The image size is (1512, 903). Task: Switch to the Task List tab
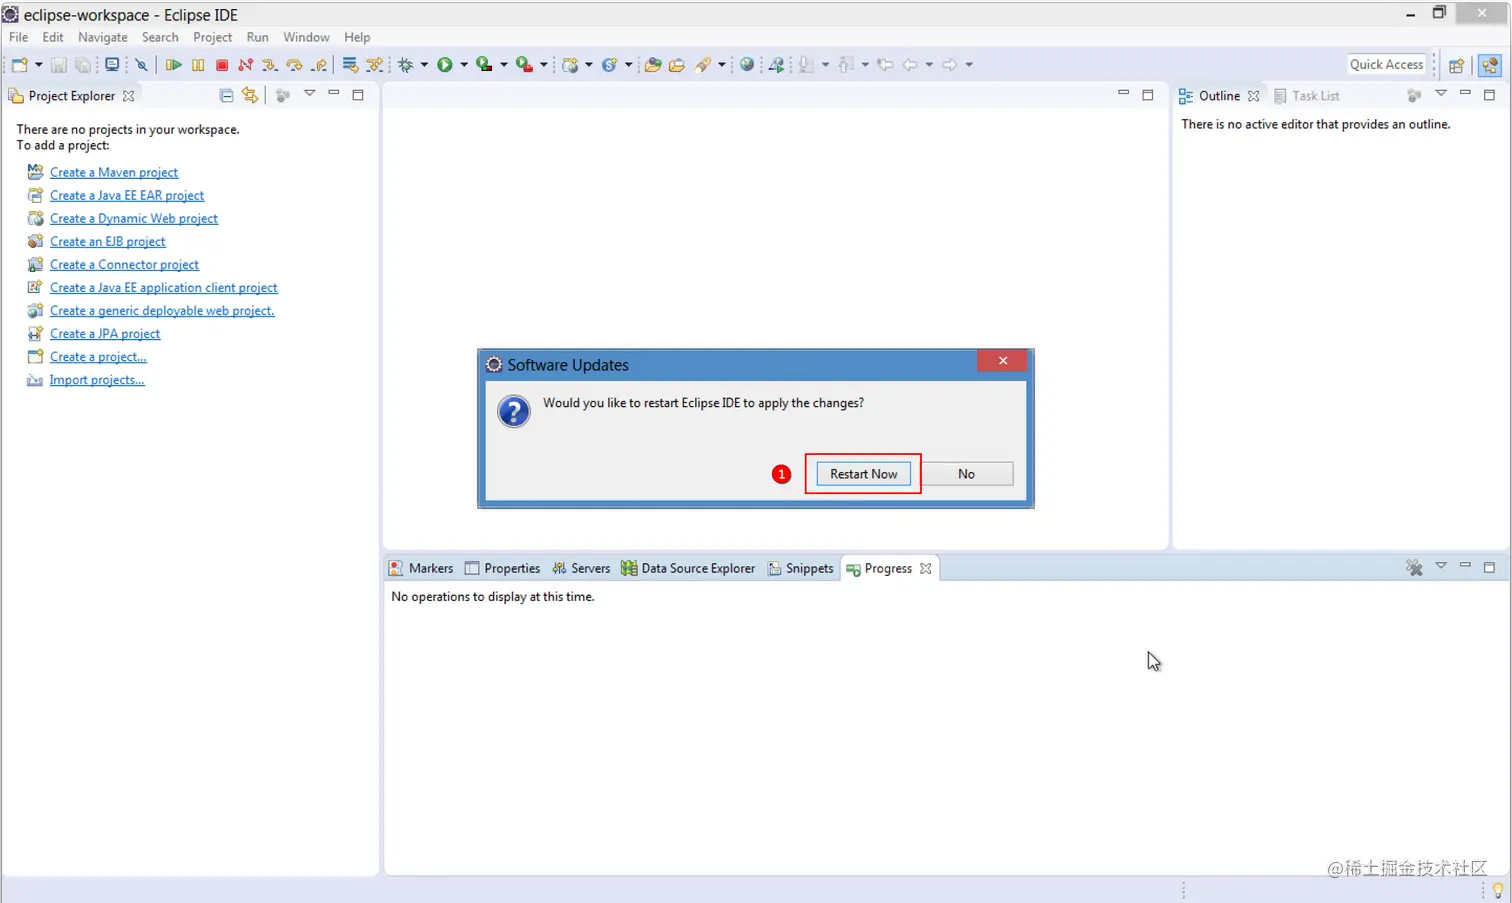click(1307, 96)
